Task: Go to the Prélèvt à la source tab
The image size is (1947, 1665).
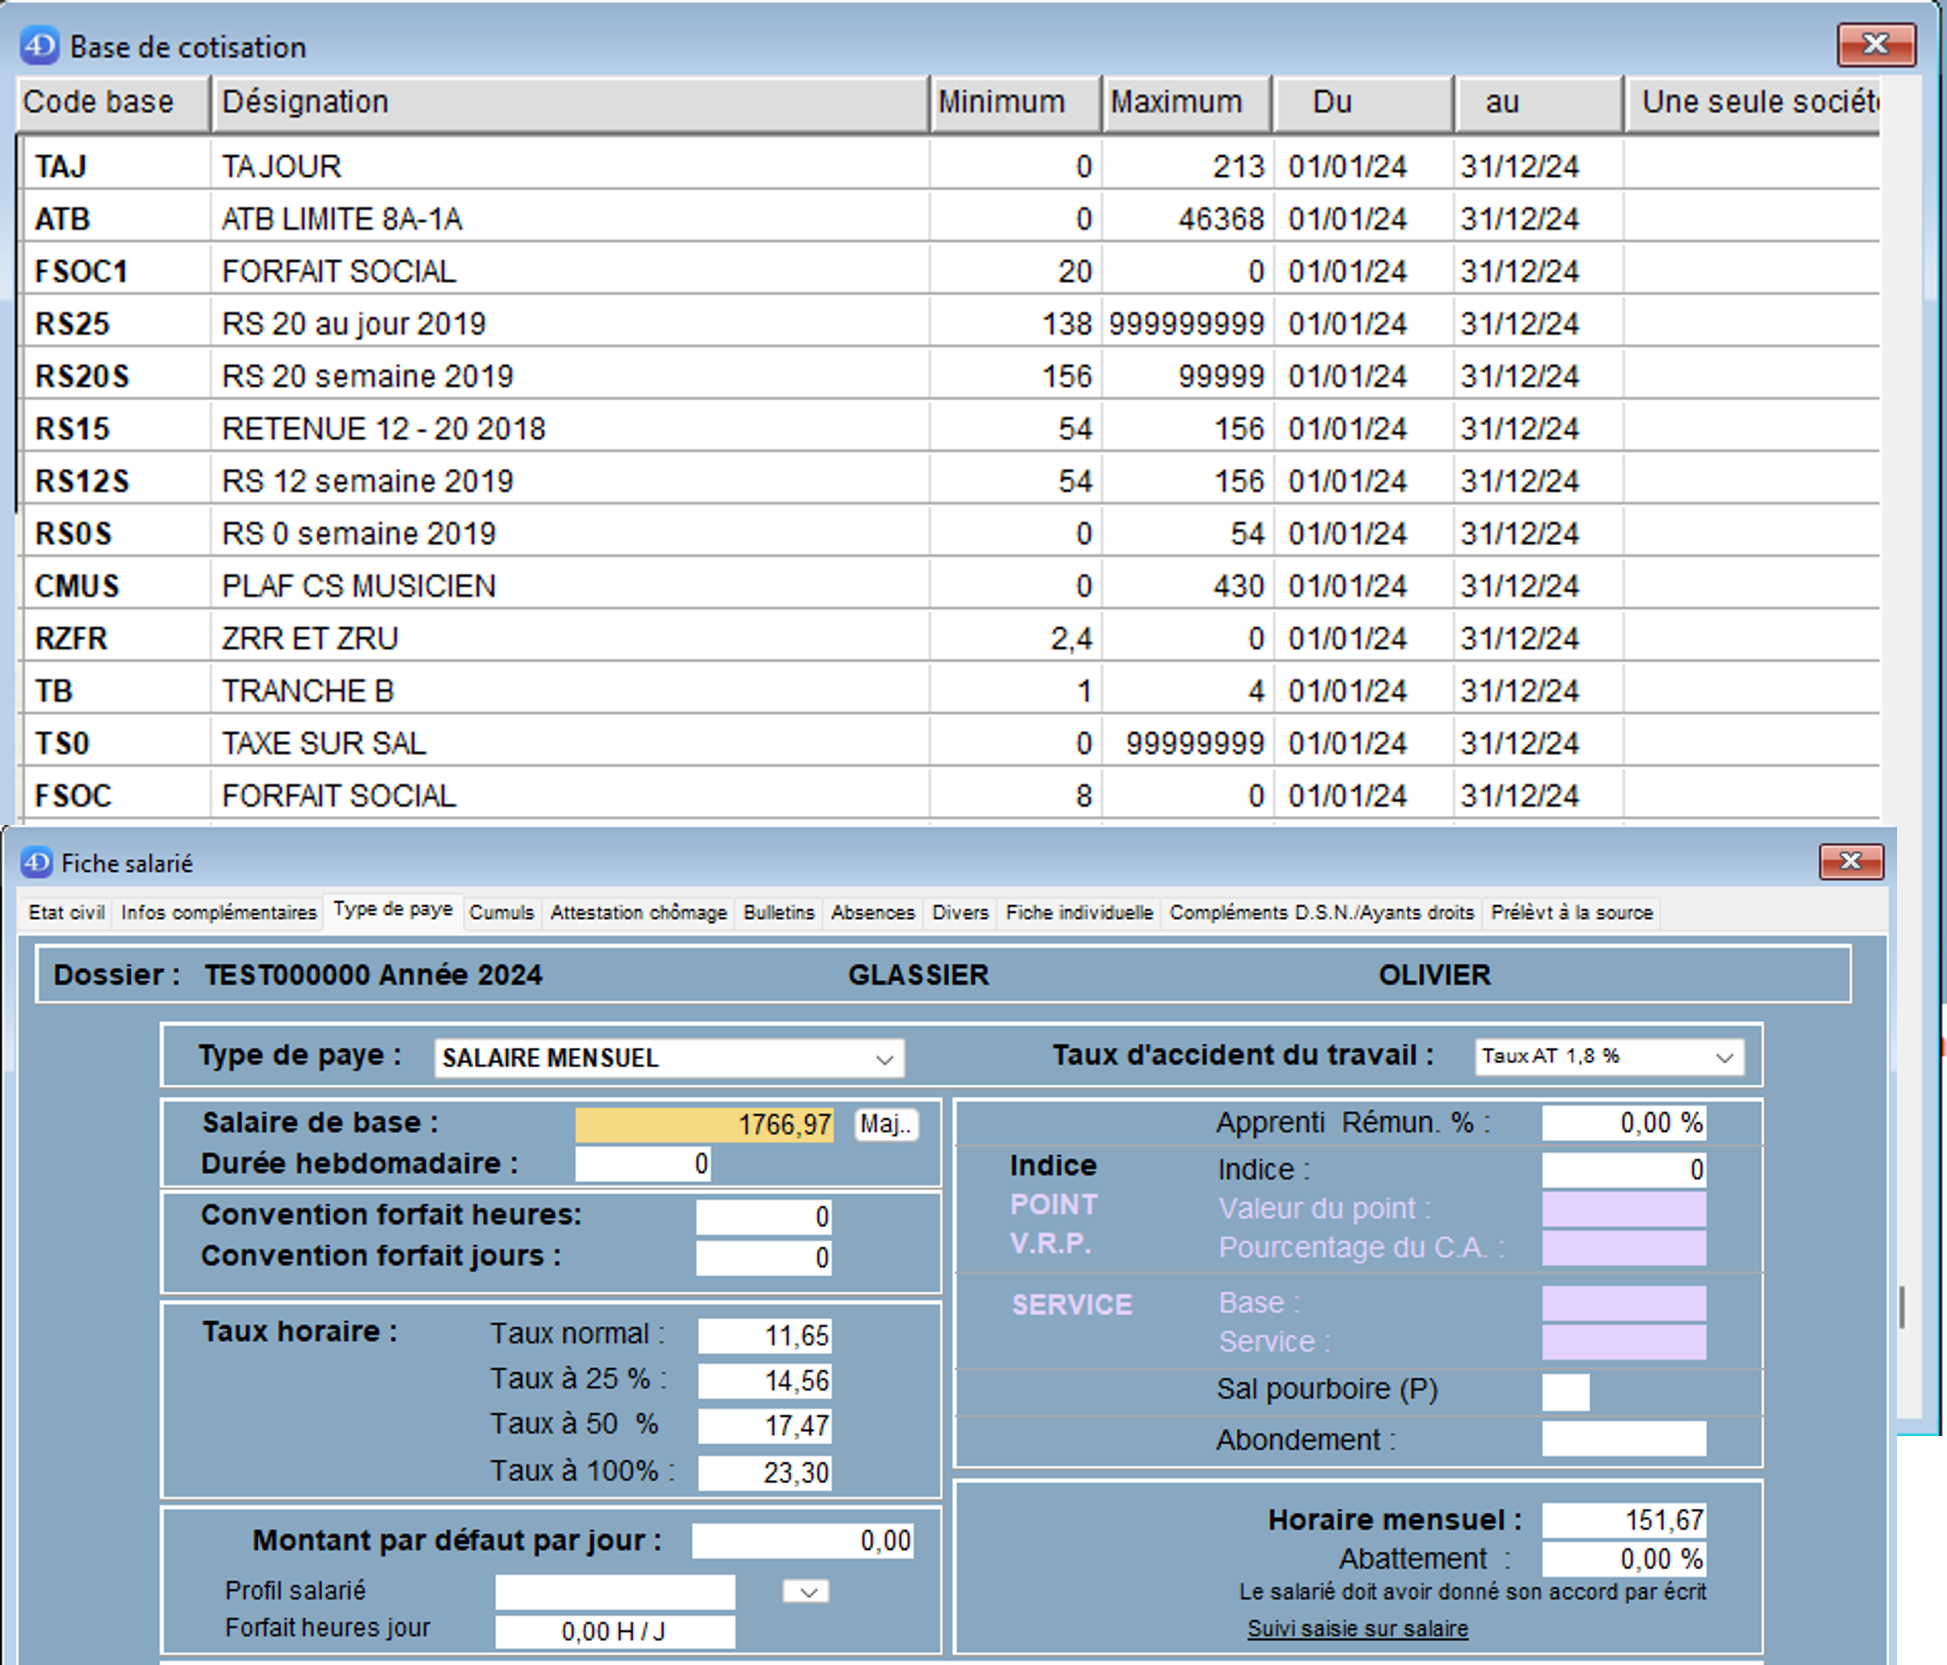Action: [1571, 912]
